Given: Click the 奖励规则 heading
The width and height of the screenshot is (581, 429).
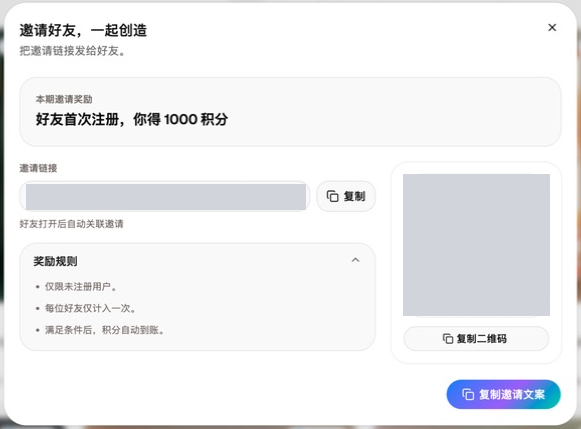Looking at the screenshot, I should coord(55,261).
